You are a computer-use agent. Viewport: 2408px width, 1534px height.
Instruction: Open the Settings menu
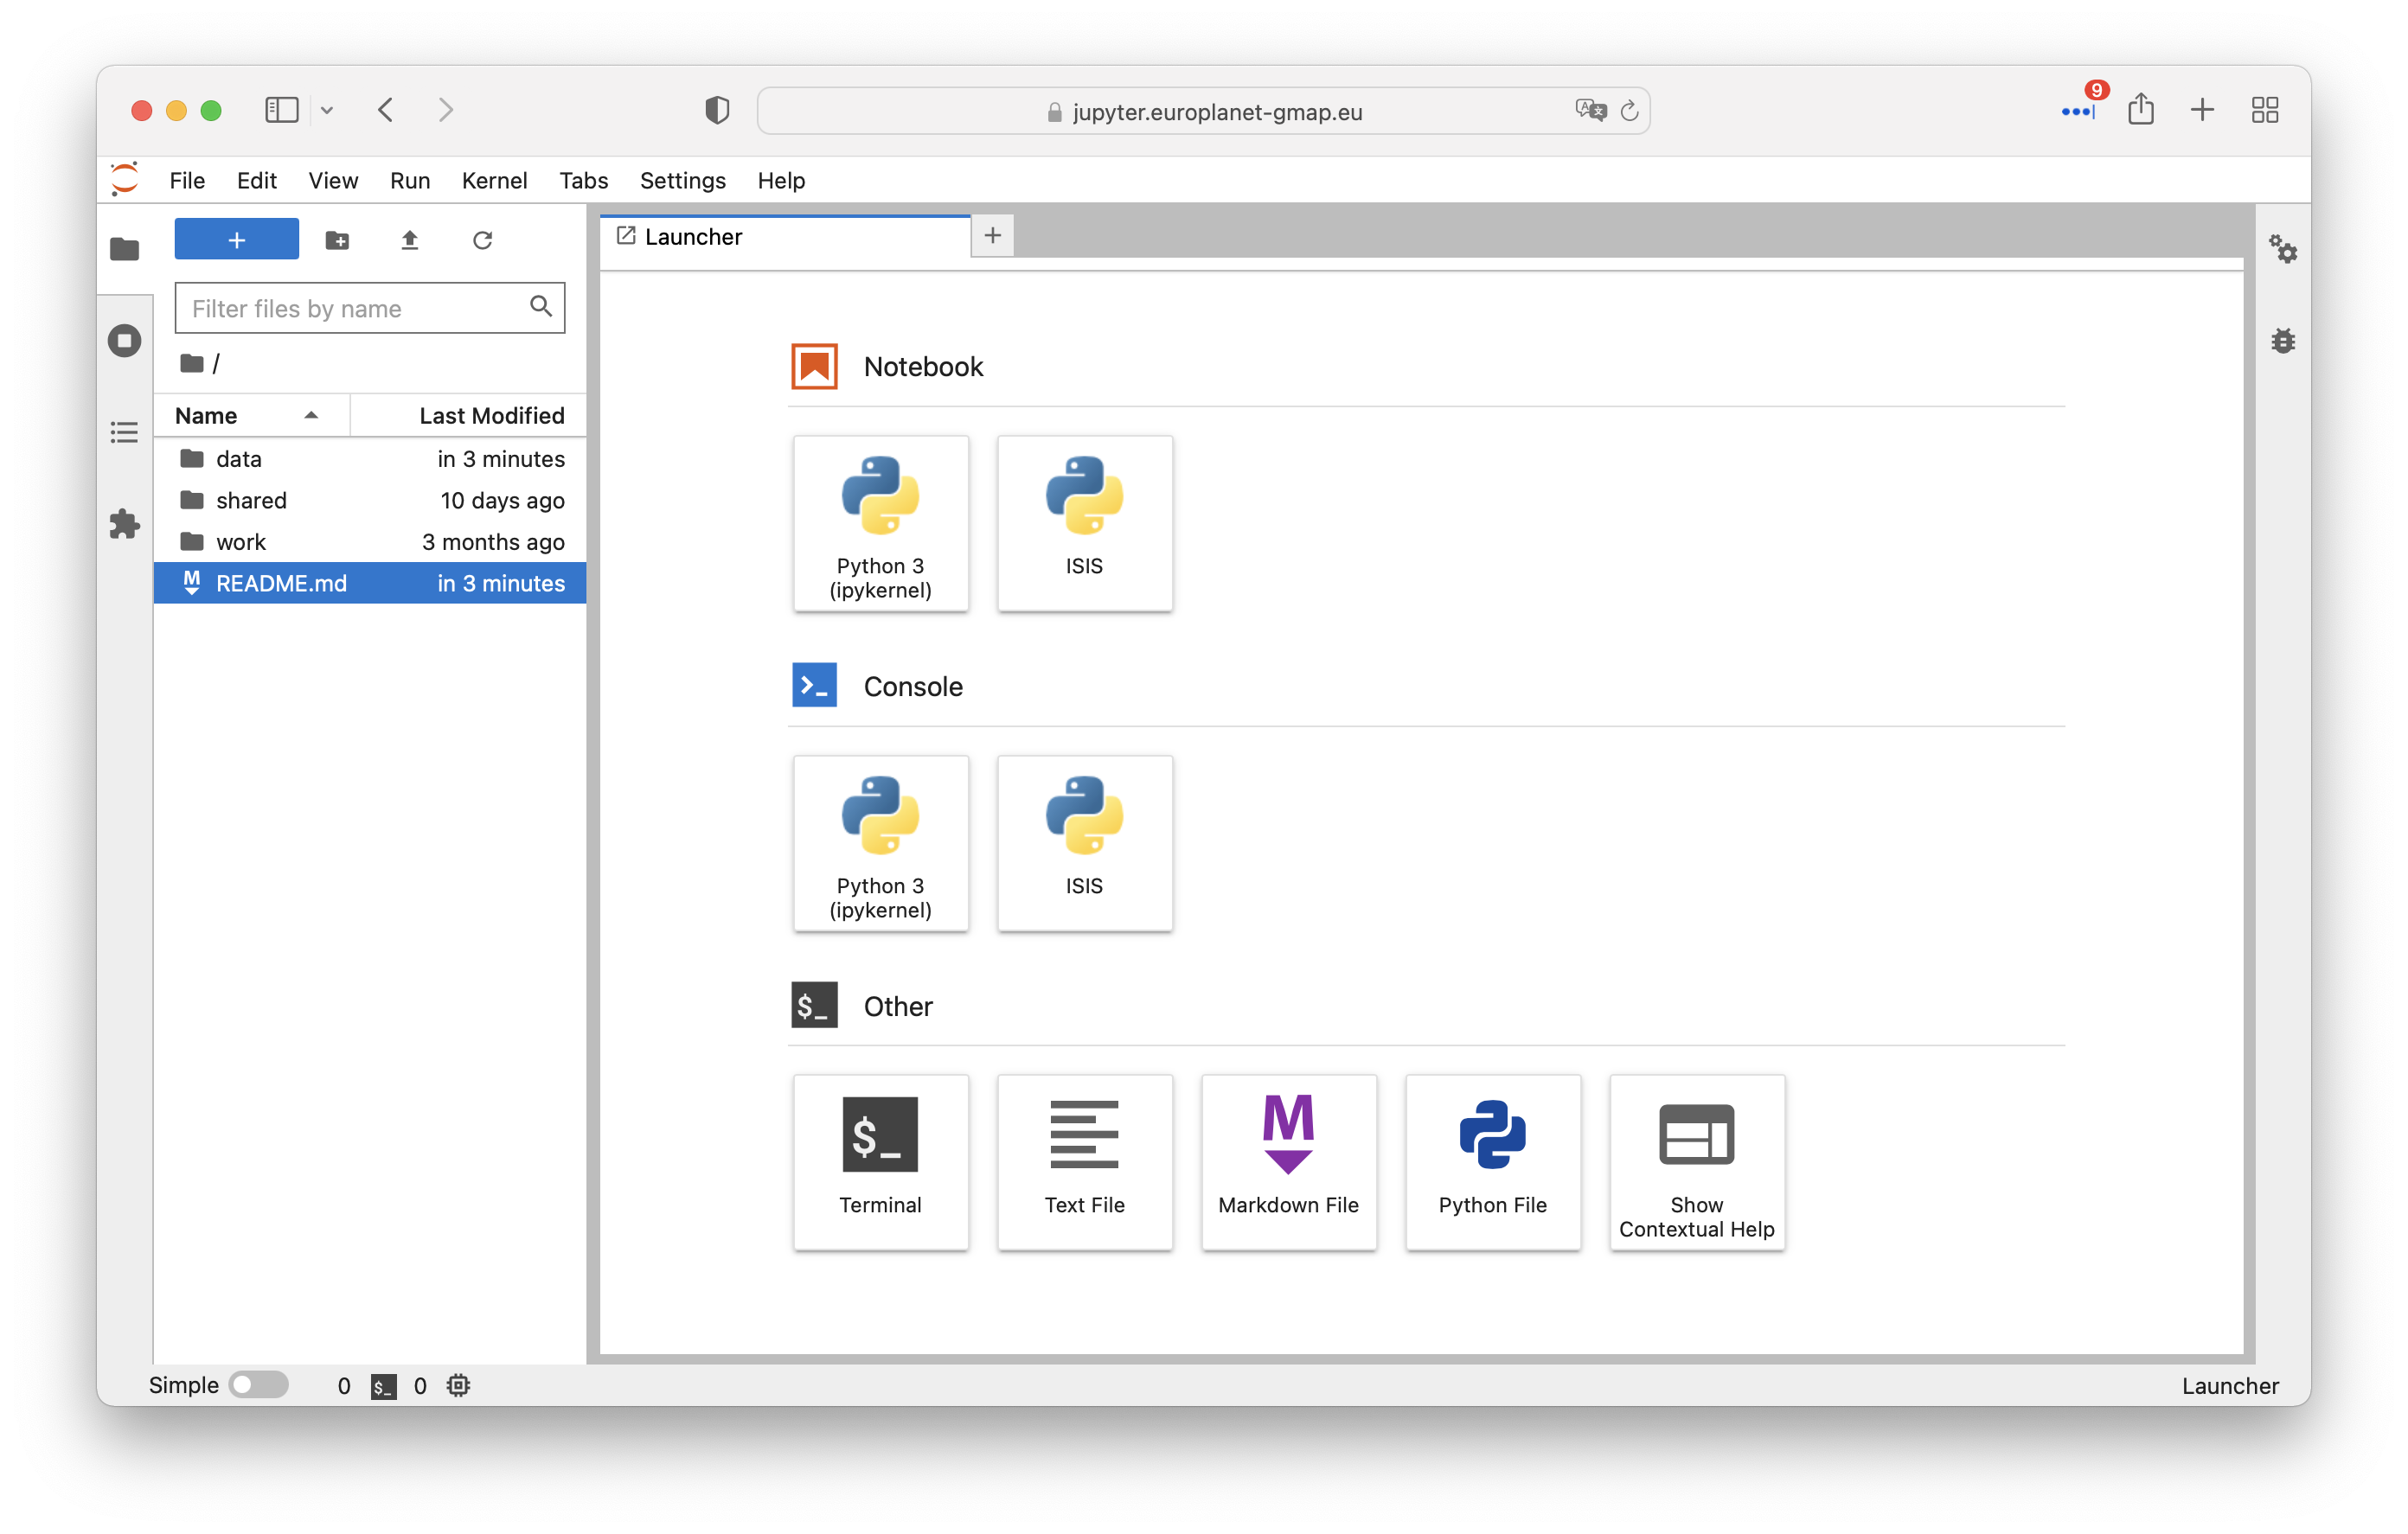(x=682, y=181)
